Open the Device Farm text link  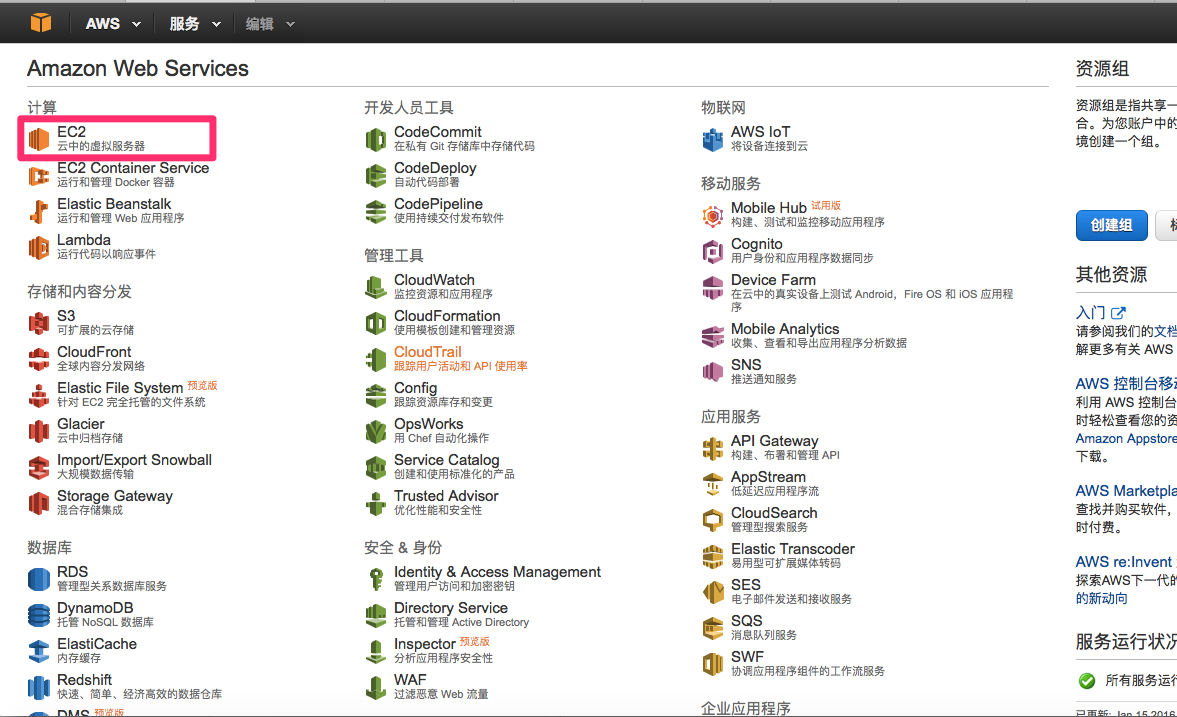click(773, 280)
